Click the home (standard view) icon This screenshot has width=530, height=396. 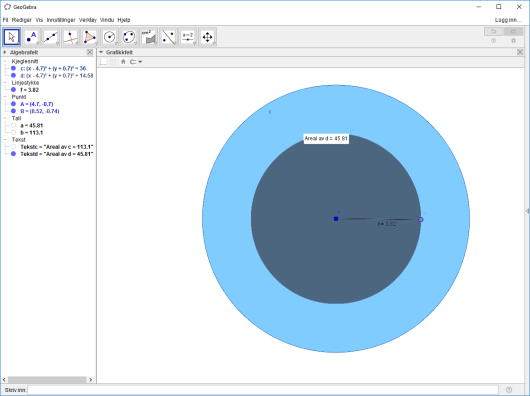click(x=123, y=61)
